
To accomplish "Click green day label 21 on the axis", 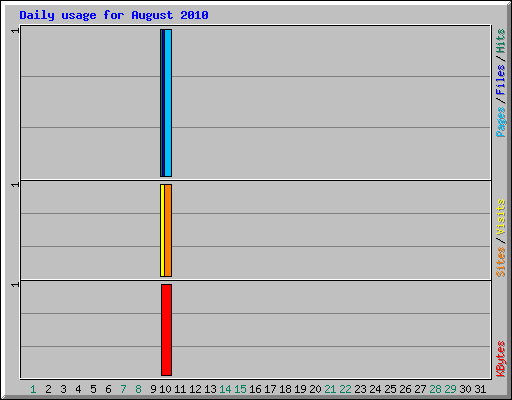I will [330, 389].
